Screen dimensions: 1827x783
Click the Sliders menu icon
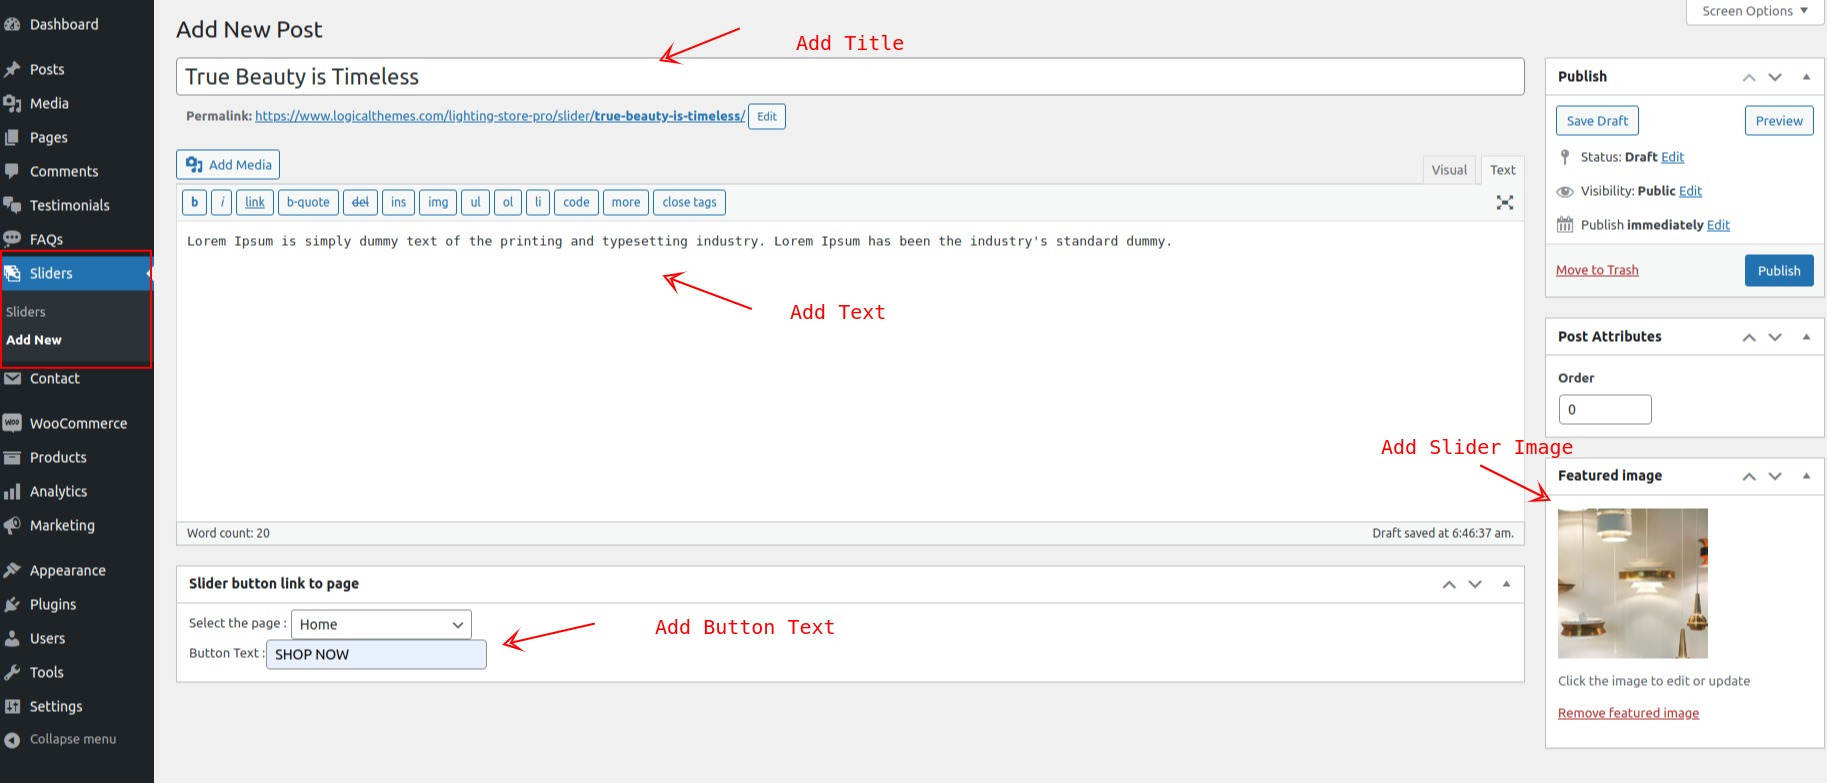click(x=12, y=273)
